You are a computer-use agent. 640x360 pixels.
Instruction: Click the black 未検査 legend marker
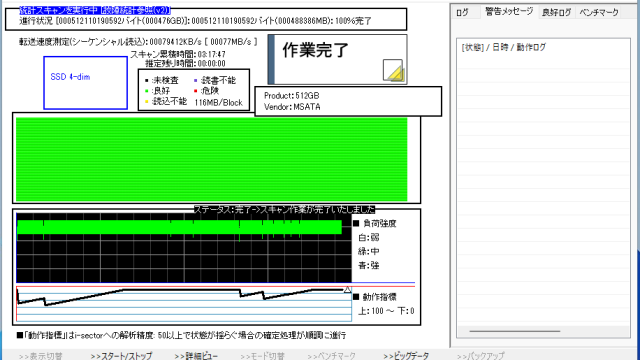point(147,80)
